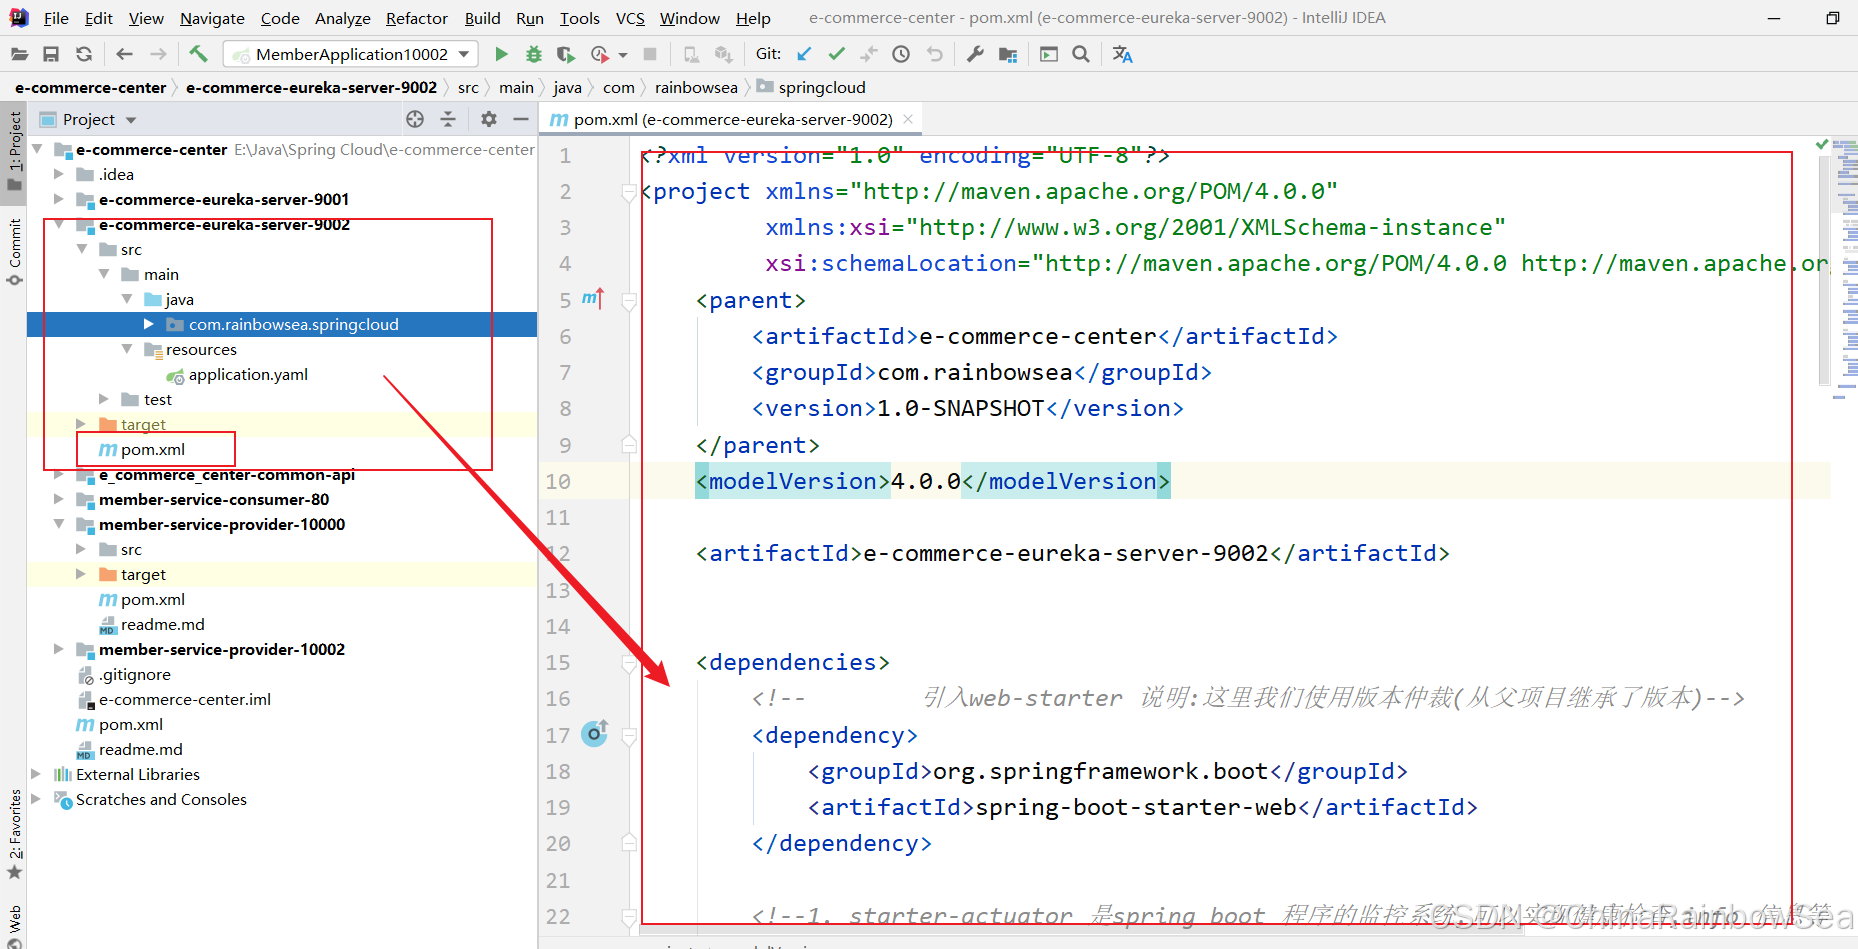Expand the External Libraries node
This screenshot has height=949, width=1858.
tap(37, 774)
